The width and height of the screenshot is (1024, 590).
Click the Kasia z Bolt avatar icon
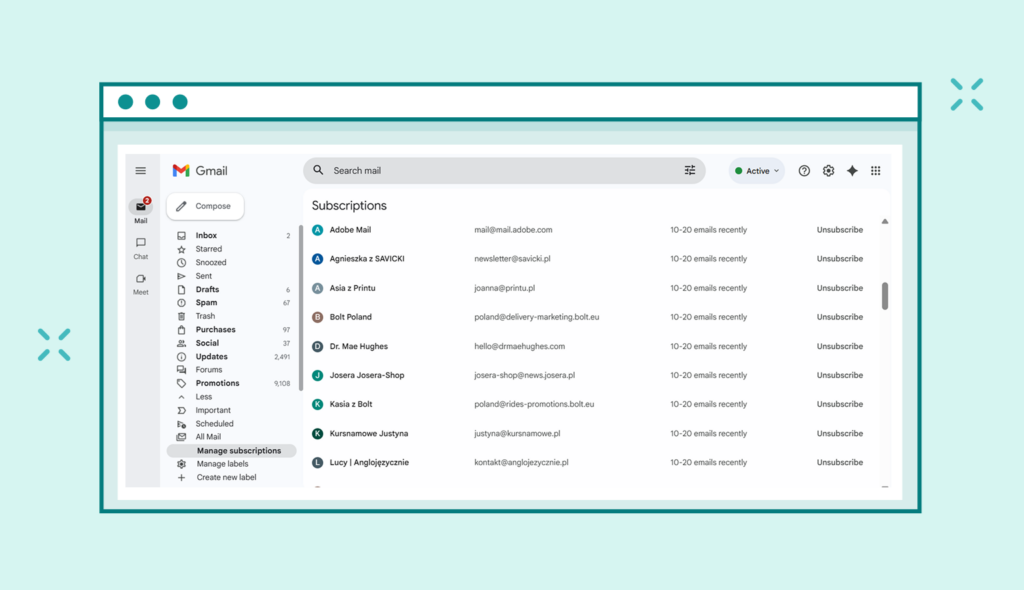tap(317, 404)
